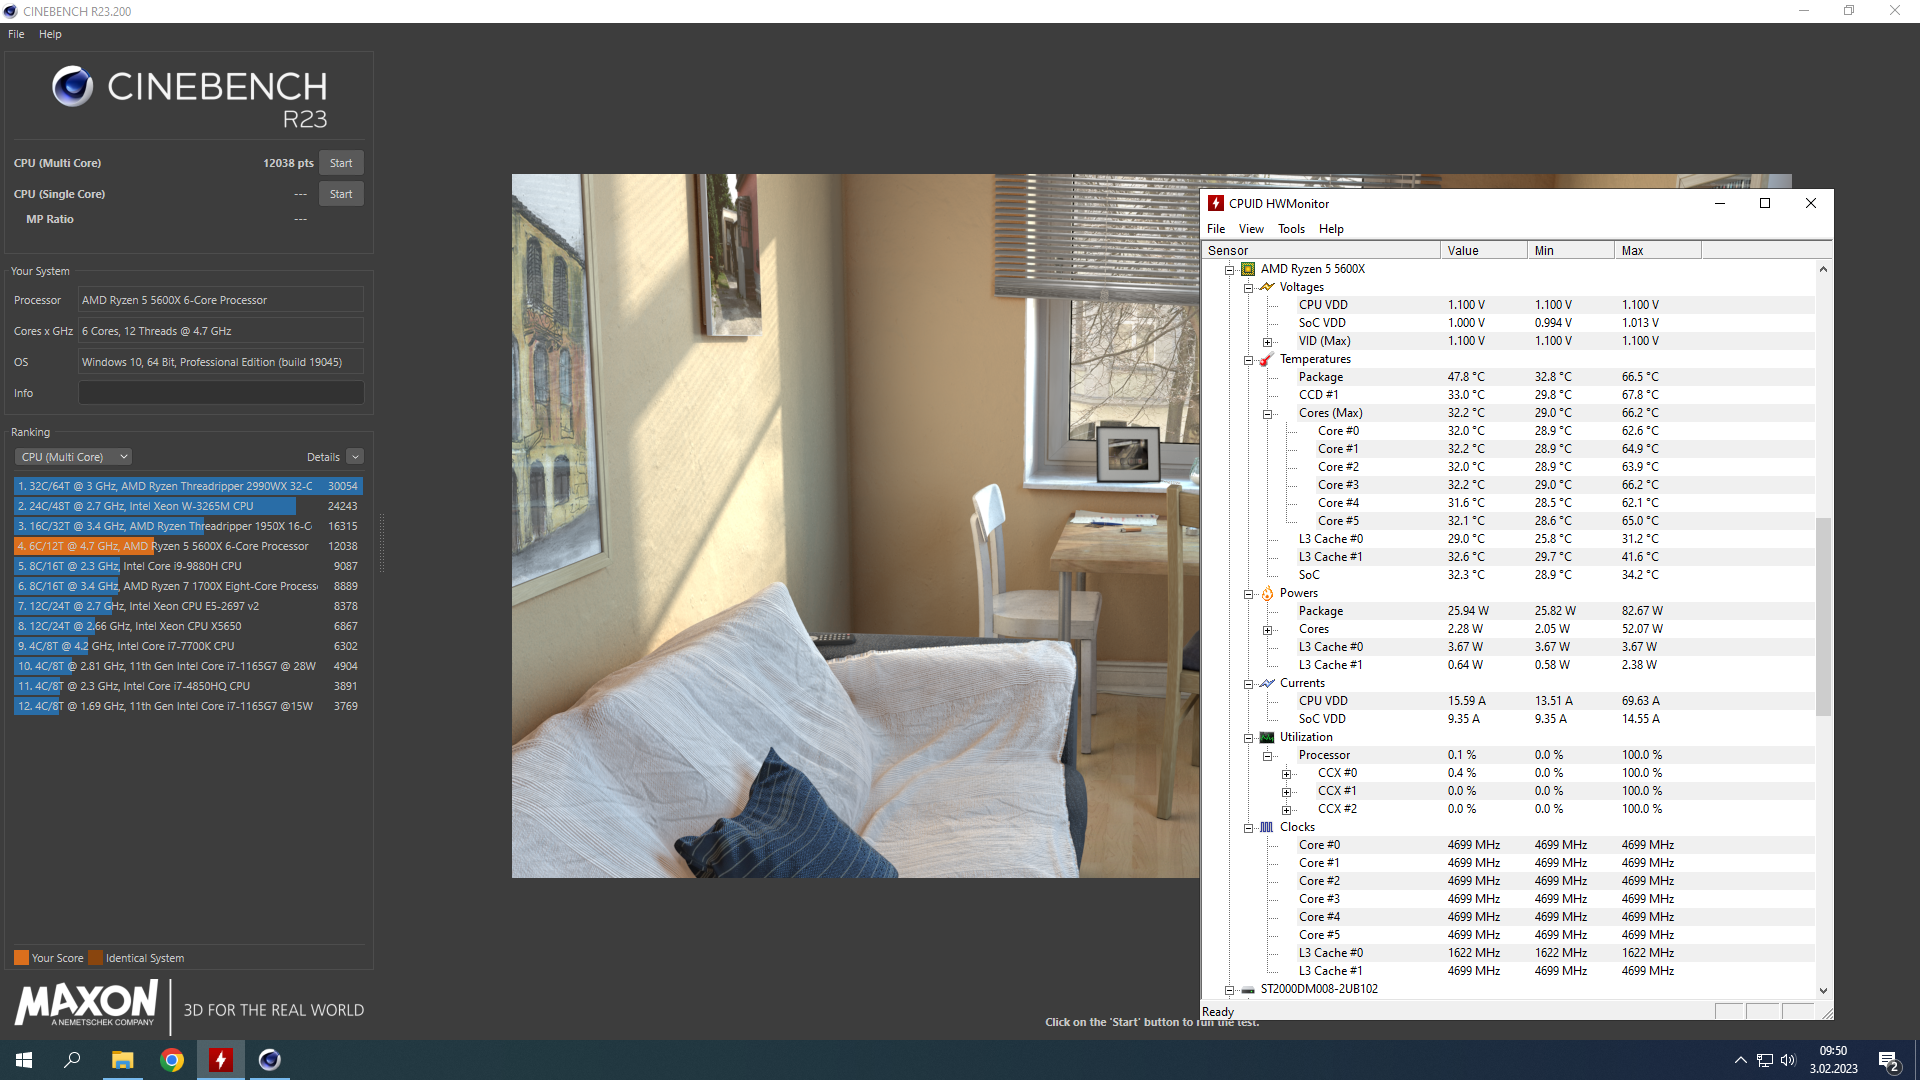Toggle the ranking Details arrow button
This screenshot has height=1080, width=1920.
[355, 457]
